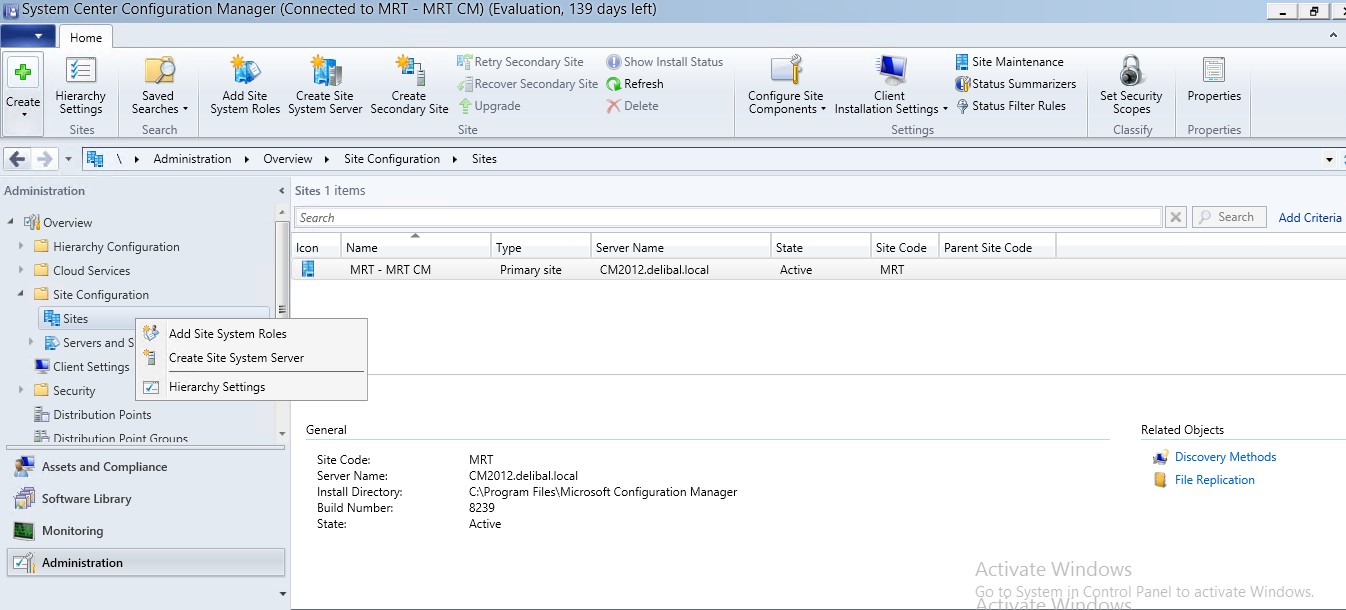Select the Home ribbon tab
The width and height of the screenshot is (1346, 610).
[x=86, y=38]
